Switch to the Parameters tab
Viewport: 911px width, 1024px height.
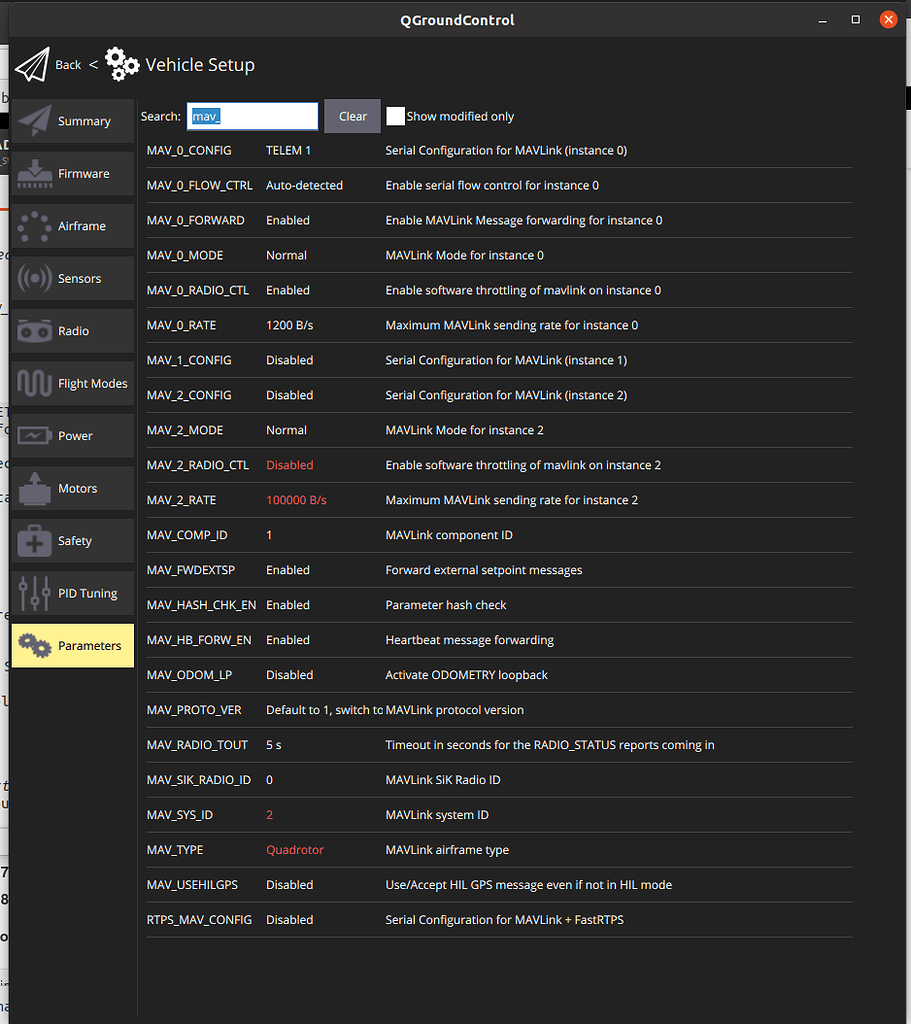[72, 645]
